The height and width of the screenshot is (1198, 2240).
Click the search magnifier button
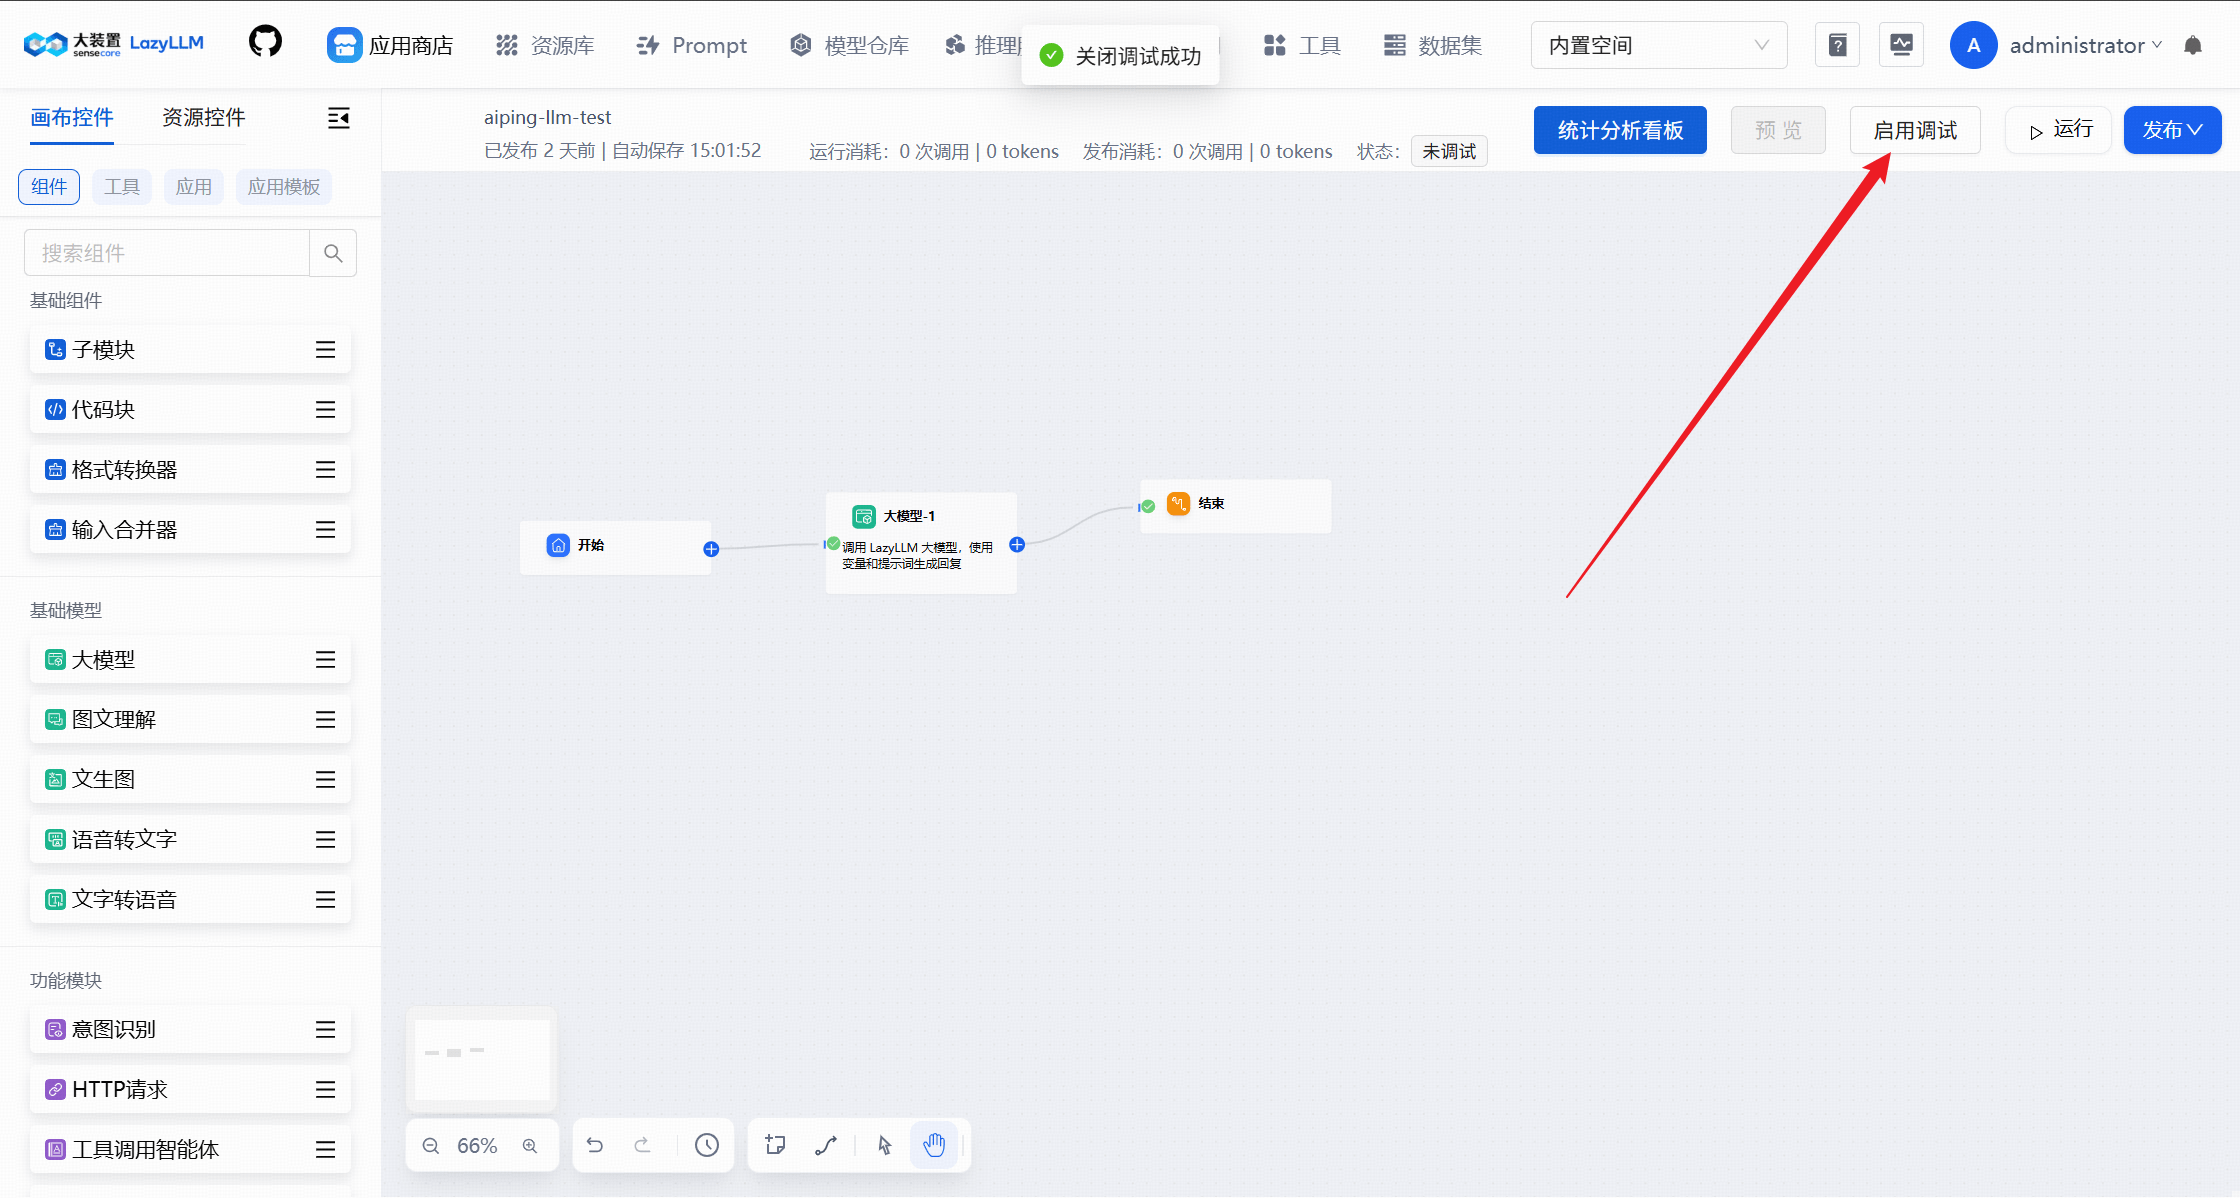(333, 253)
